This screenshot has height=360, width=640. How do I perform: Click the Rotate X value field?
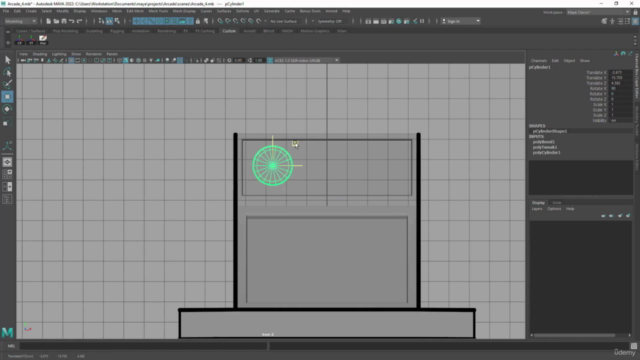coord(620,89)
